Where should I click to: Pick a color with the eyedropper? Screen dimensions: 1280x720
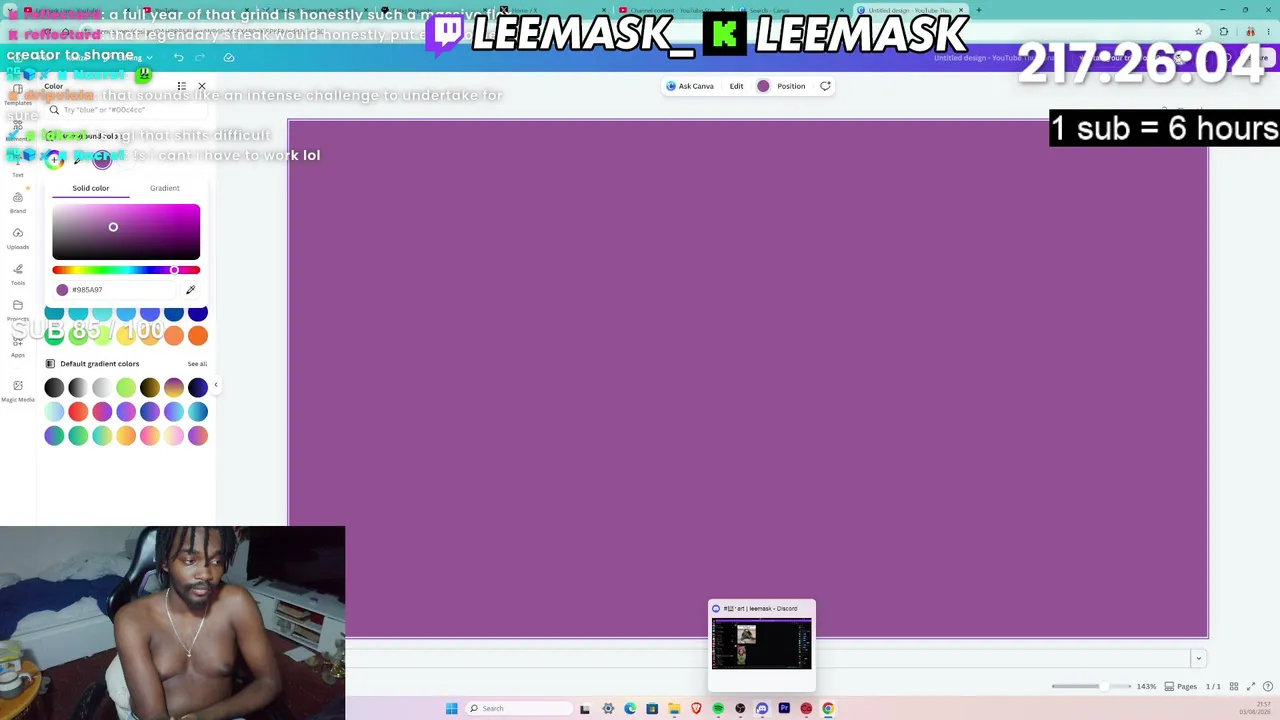coord(190,290)
